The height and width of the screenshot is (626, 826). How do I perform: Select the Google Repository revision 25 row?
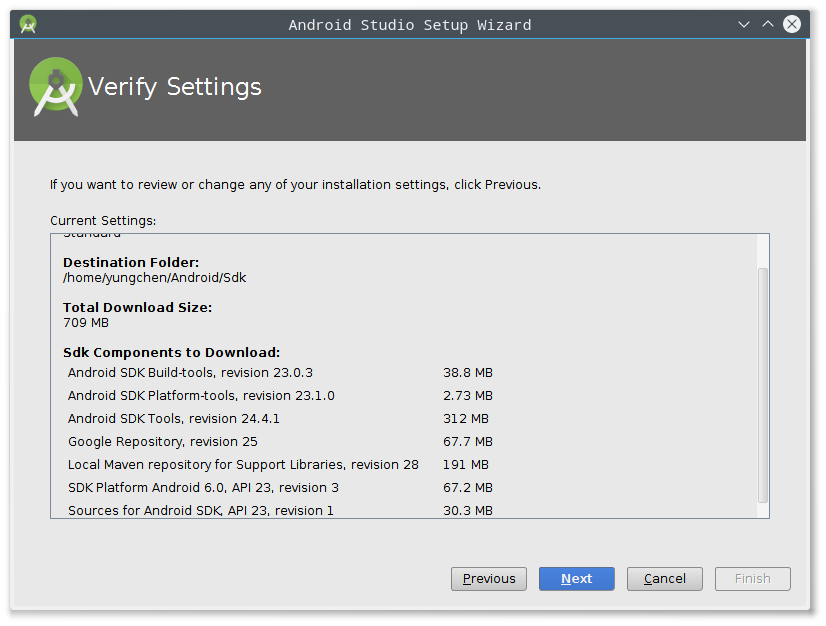pyautogui.click(x=280, y=442)
